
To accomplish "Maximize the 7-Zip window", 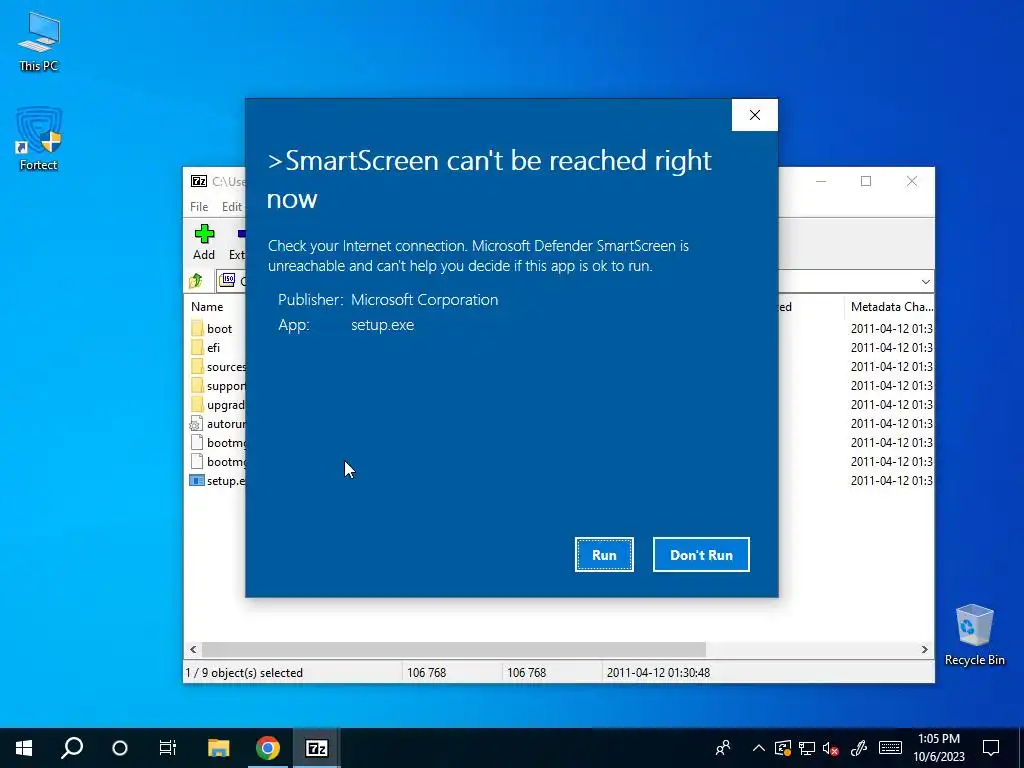I will (866, 181).
